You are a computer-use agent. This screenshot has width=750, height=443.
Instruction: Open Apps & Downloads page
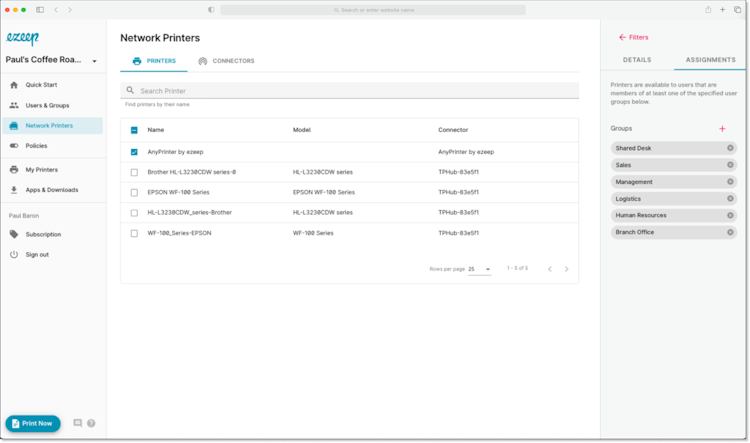tap(53, 189)
